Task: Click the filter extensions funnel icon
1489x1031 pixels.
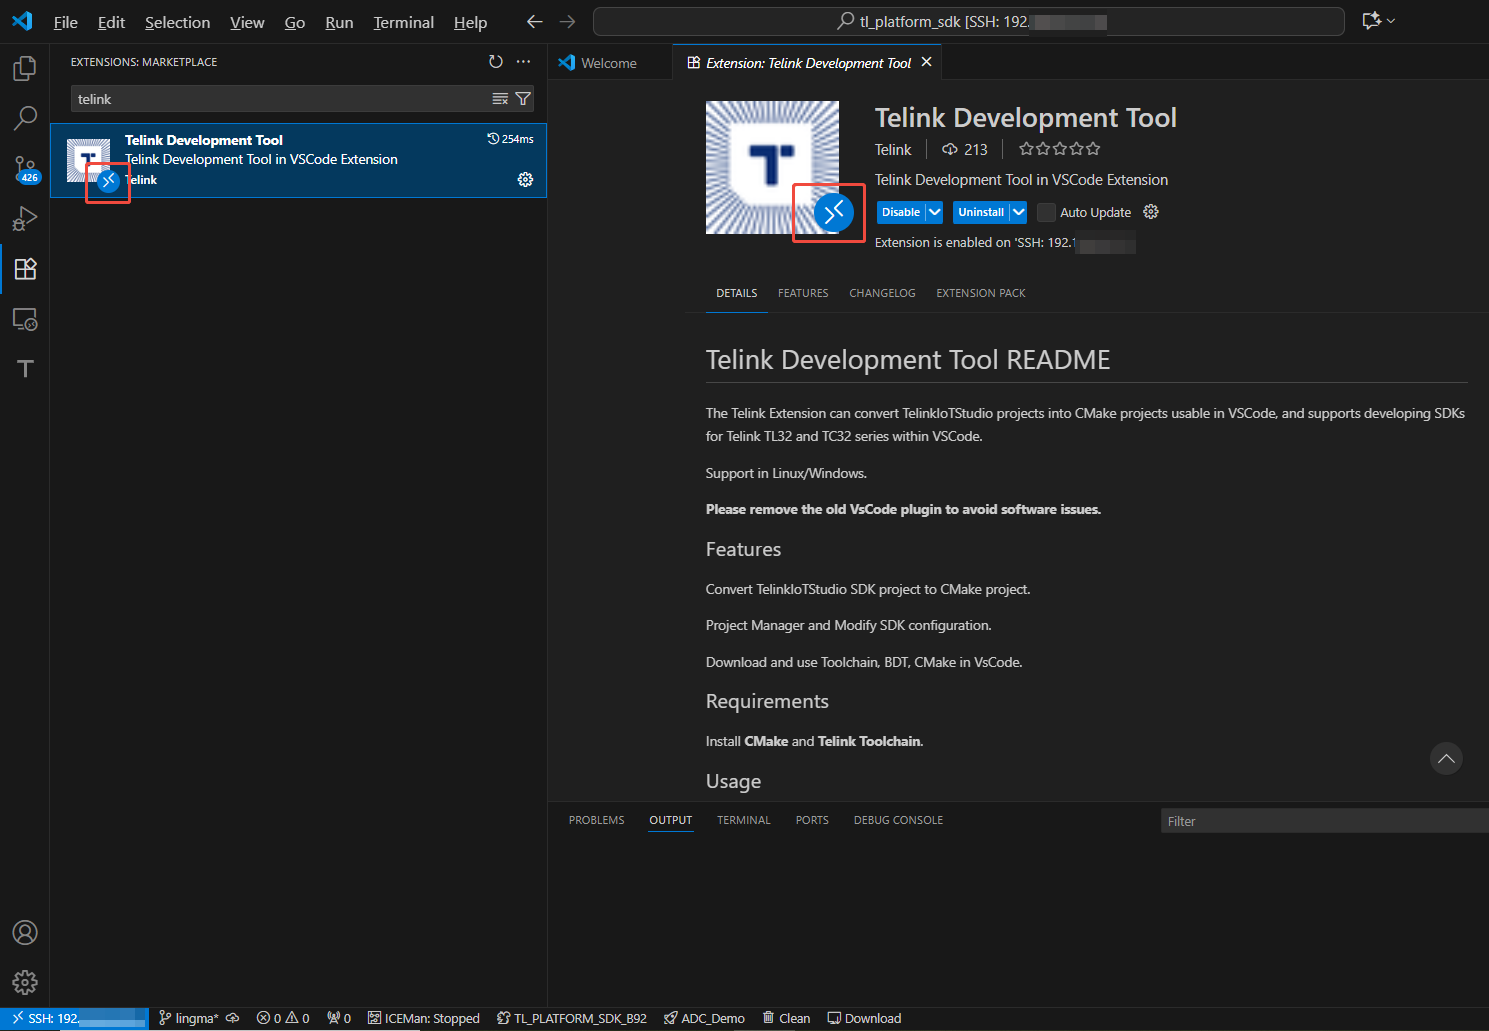Action: (x=523, y=99)
